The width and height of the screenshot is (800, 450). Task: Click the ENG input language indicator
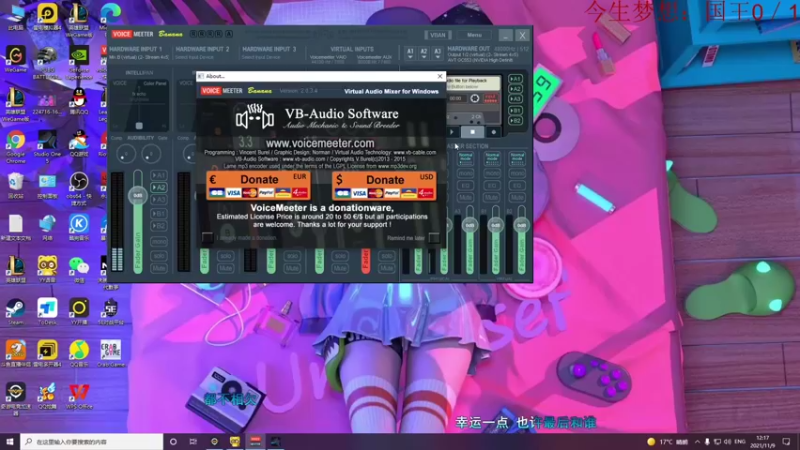740,441
